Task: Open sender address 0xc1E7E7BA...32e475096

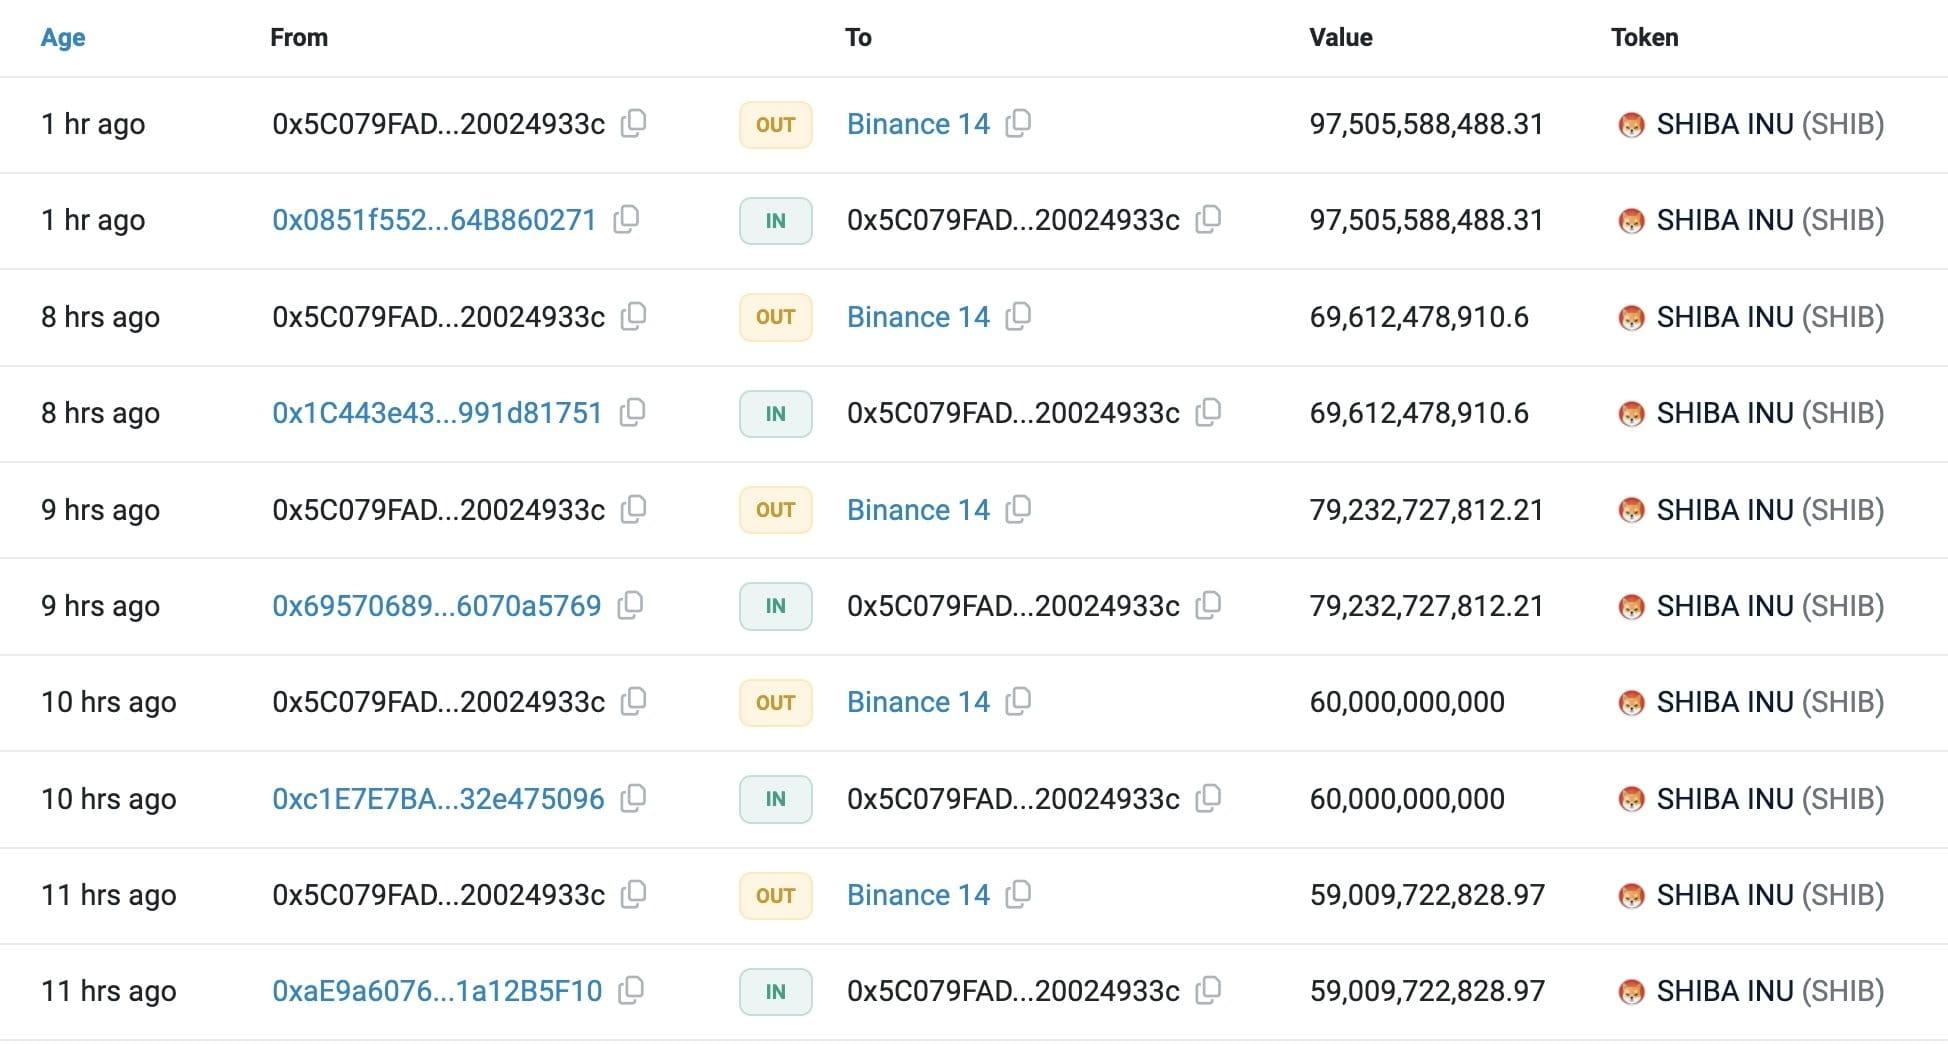Action: coord(438,799)
